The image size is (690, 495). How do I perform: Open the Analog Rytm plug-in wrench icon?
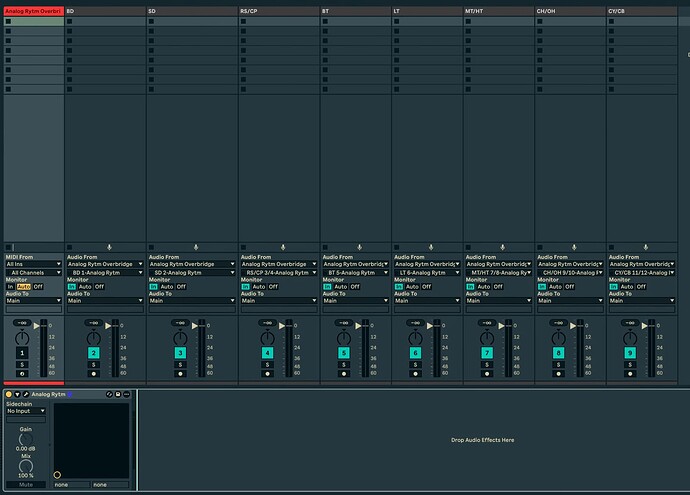coord(26,394)
